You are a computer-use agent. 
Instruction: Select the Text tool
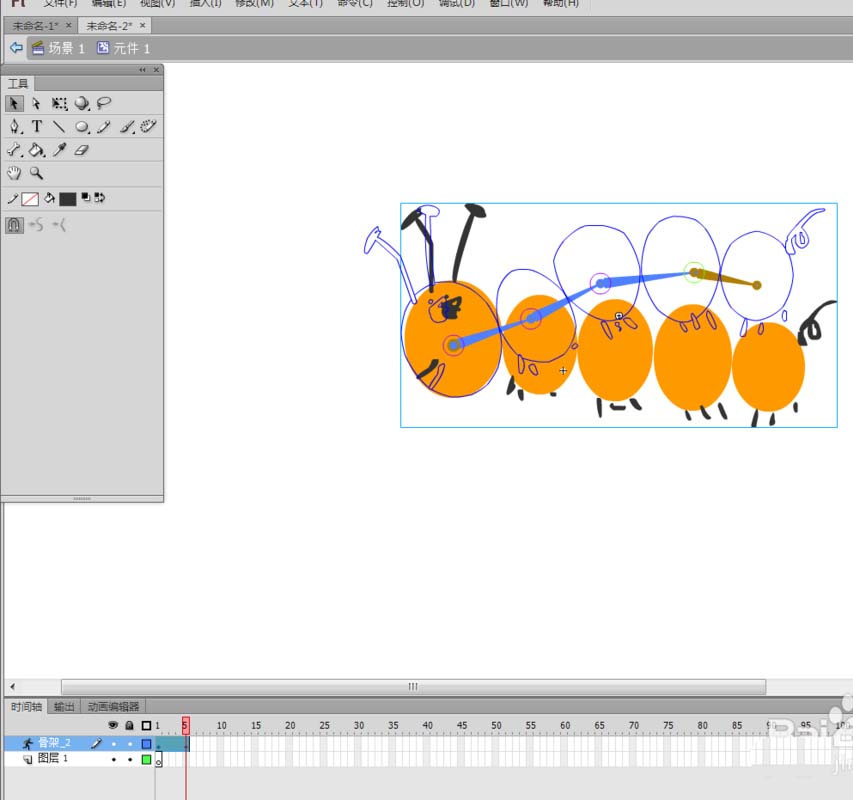(37, 127)
